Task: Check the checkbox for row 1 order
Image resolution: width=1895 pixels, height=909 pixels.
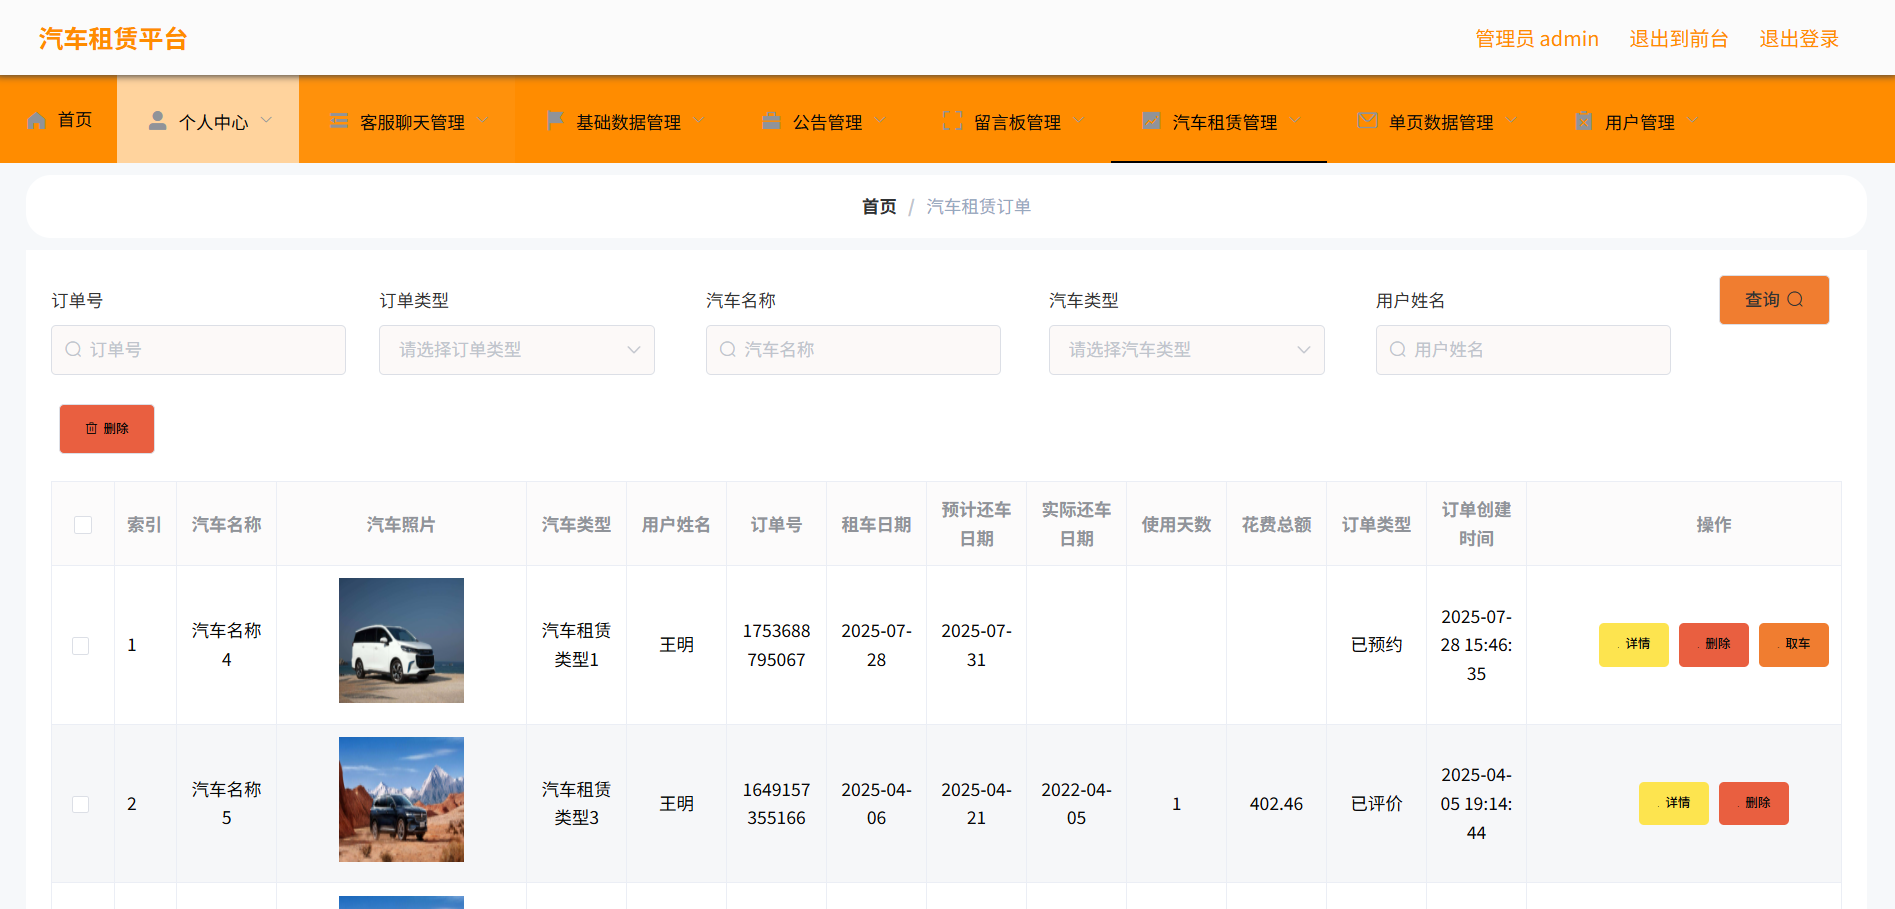Action: tap(81, 646)
